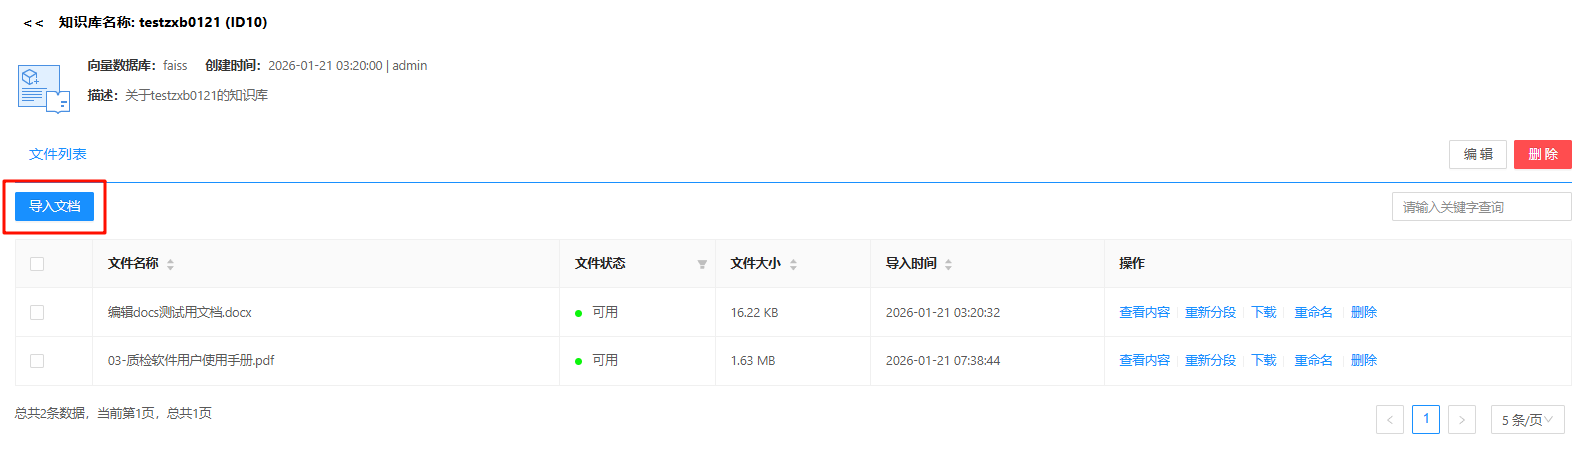Toggle the select-all checkbox in header

[37, 264]
